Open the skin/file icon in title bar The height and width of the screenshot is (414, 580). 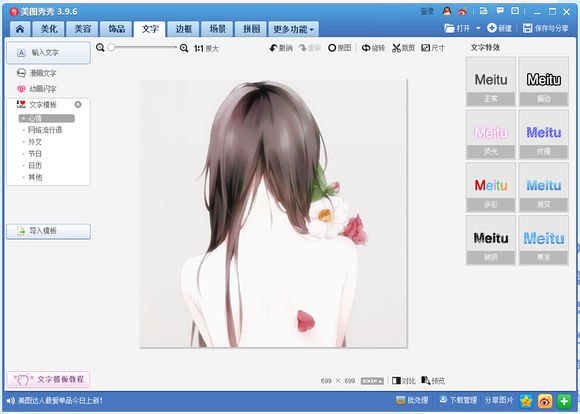483,11
